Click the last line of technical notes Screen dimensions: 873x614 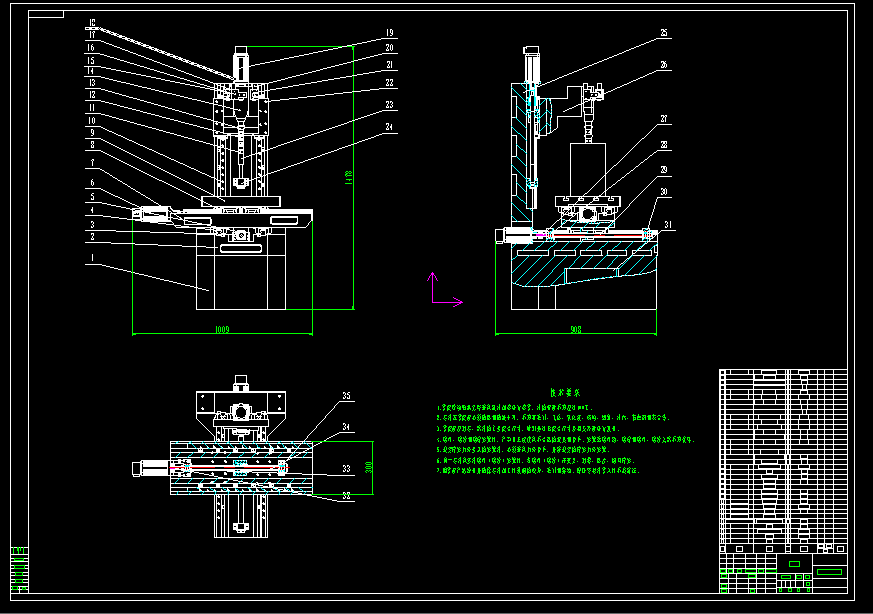click(538, 470)
